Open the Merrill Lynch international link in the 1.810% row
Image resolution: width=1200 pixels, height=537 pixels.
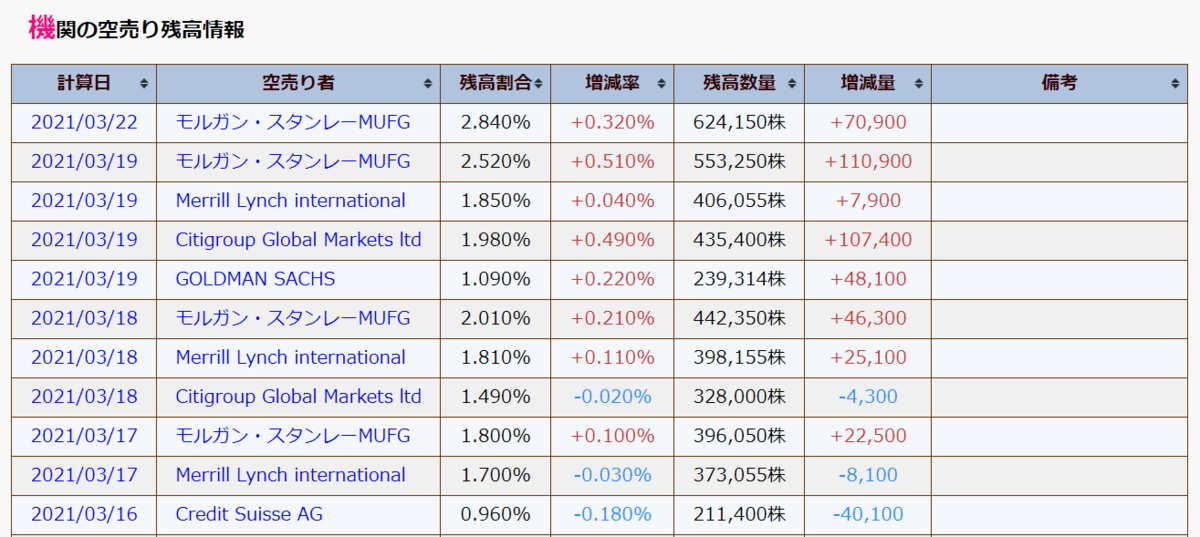pyautogui.click(x=291, y=357)
